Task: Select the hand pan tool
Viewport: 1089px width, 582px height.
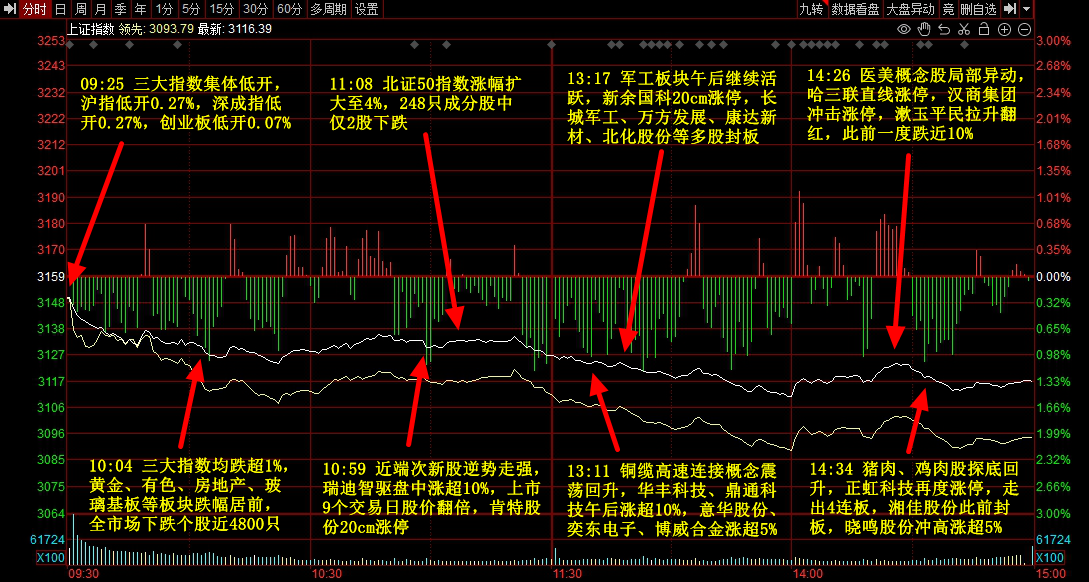Action: coord(924,29)
